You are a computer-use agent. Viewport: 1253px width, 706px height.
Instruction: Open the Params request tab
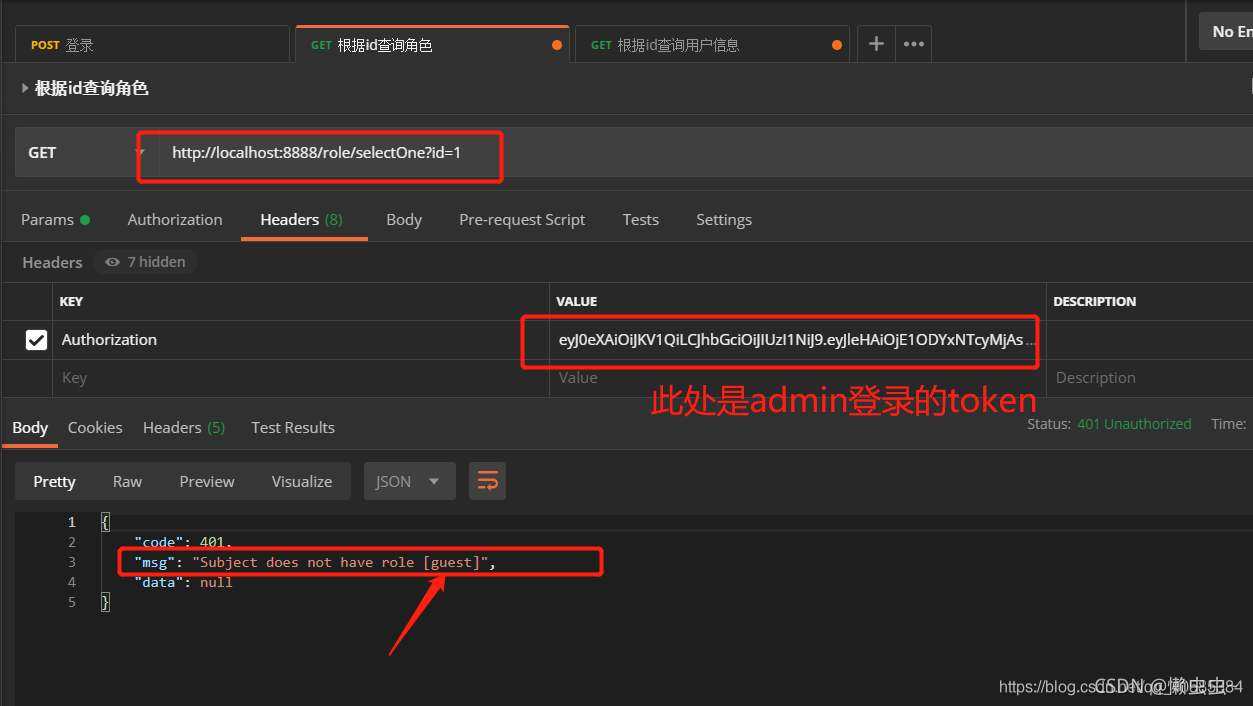tap(55, 220)
